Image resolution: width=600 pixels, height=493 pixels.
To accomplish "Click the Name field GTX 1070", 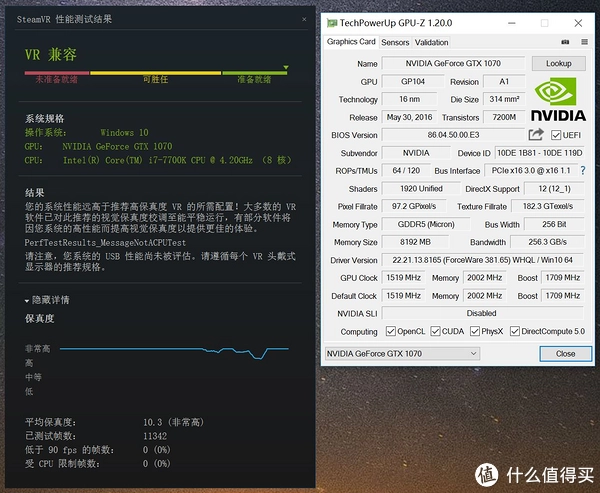I will [453, 64].
